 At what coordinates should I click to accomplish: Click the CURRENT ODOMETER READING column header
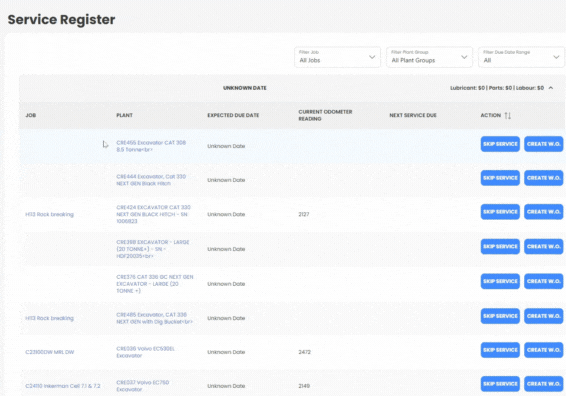click(325, 115)
